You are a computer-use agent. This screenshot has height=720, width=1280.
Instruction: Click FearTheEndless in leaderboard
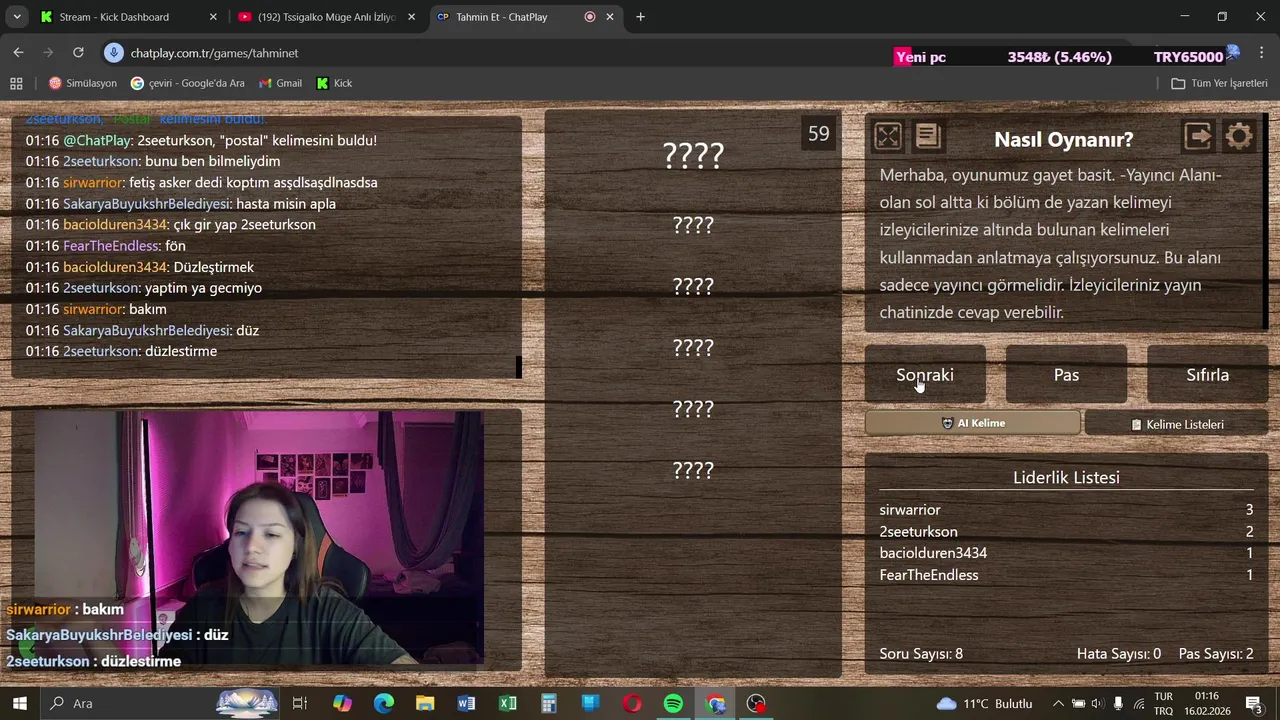(929, 575)
